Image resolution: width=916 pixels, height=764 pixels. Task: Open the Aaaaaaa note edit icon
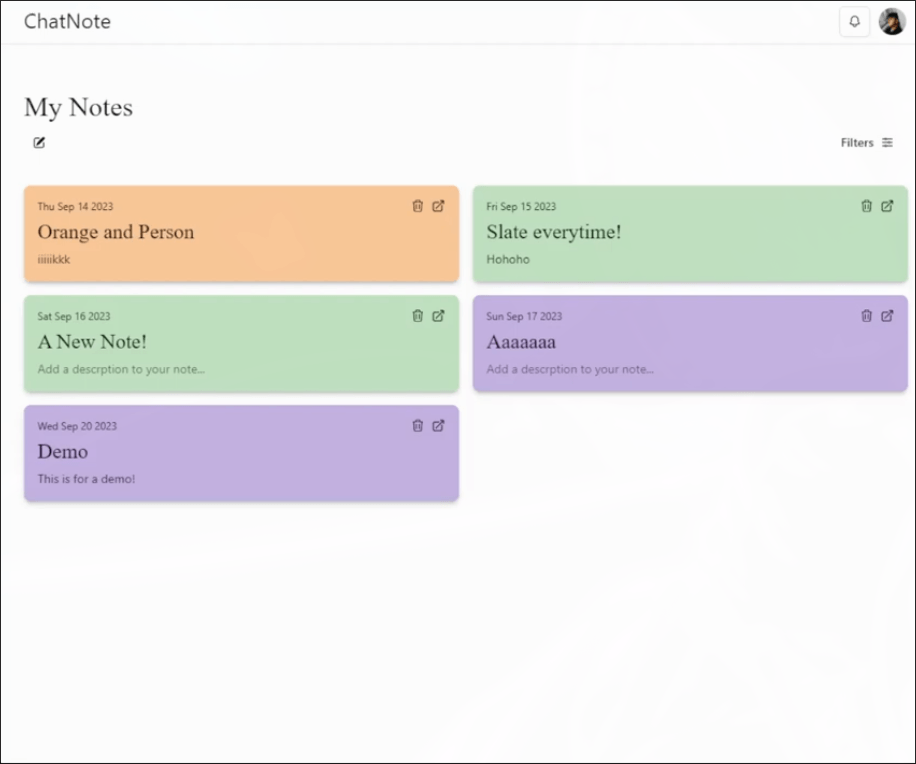click(x=887, y=316)
